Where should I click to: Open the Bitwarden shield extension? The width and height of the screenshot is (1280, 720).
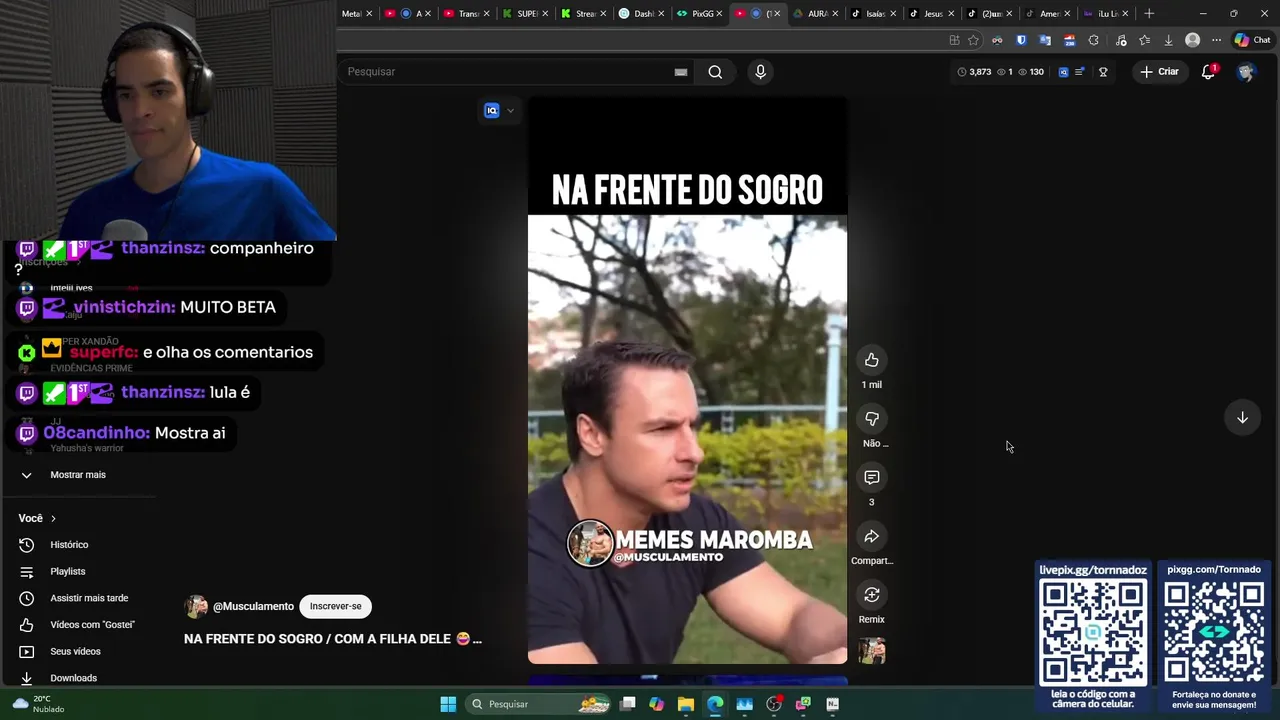click(x=1021, y=40)
